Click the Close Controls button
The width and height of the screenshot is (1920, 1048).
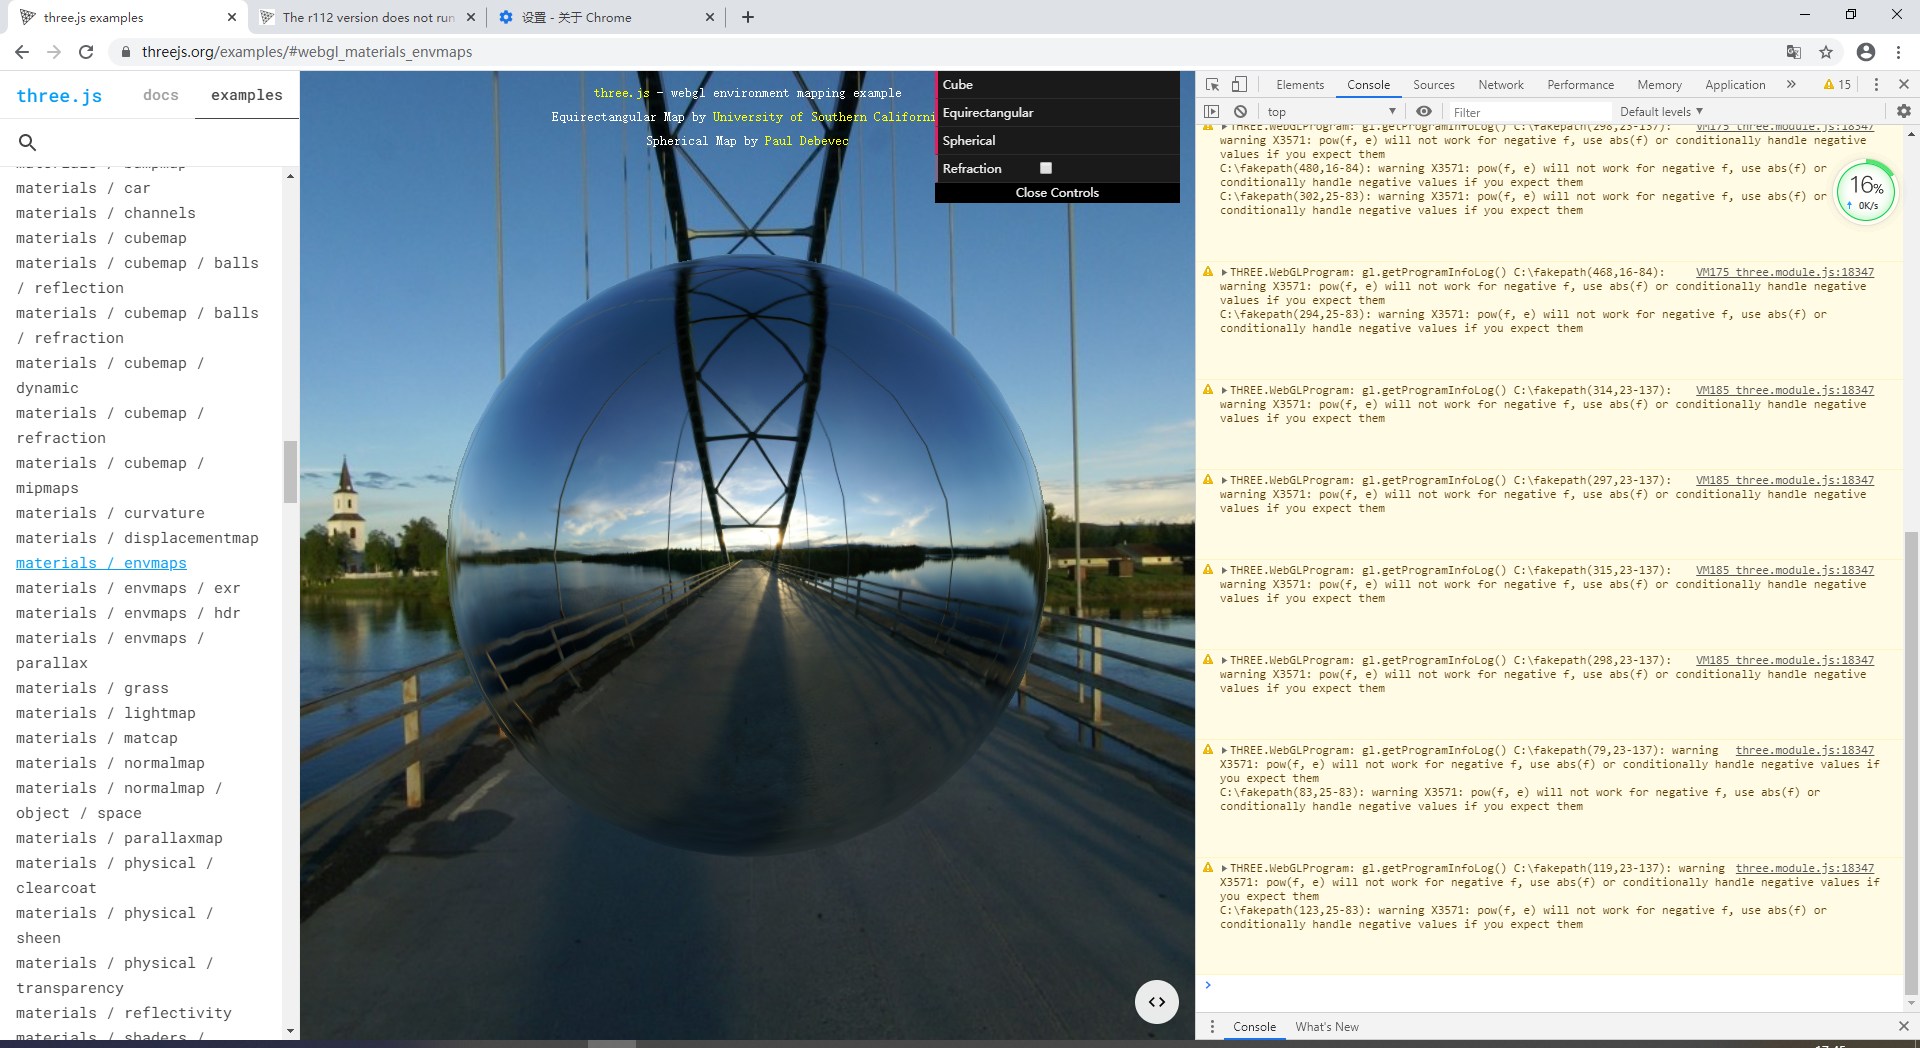(1057, 193)
